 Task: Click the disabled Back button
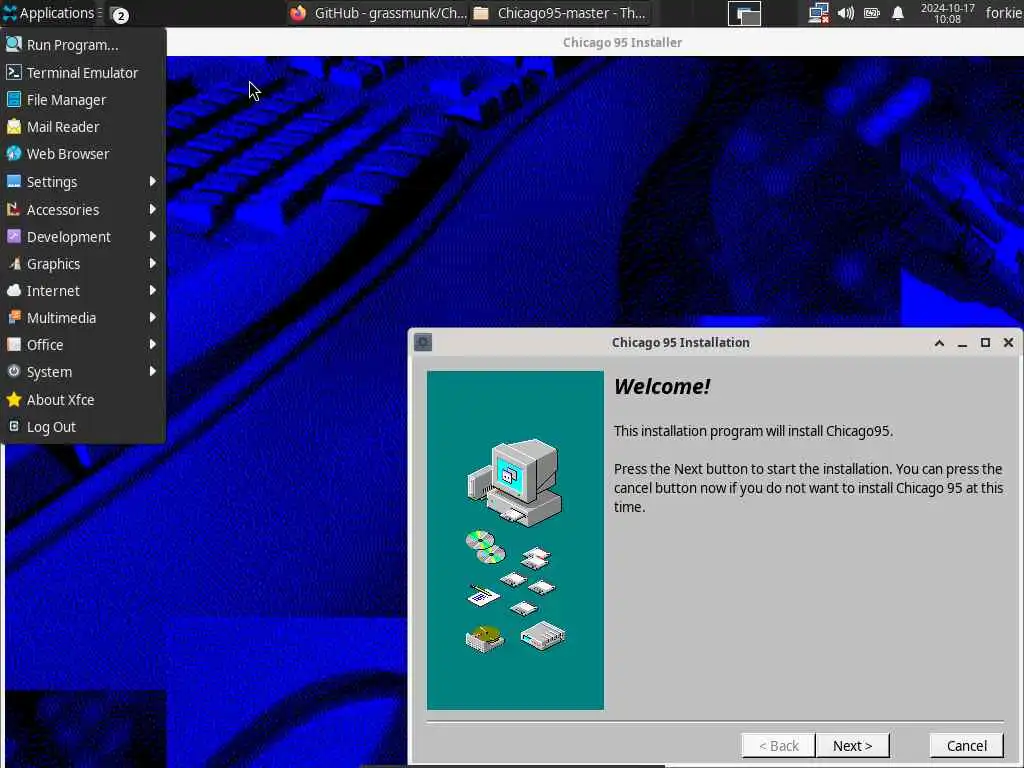click(778, 746)
